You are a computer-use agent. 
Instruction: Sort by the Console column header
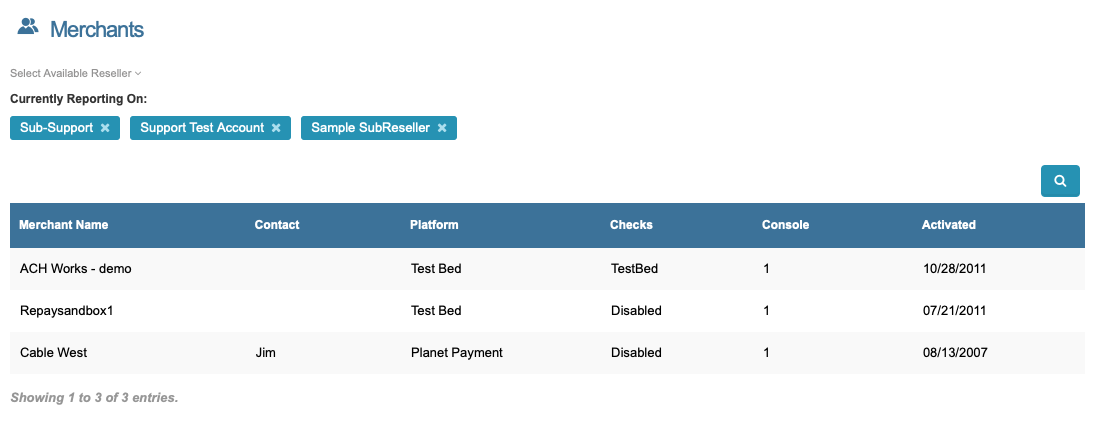pyautogui.click(x=785, y=225)
